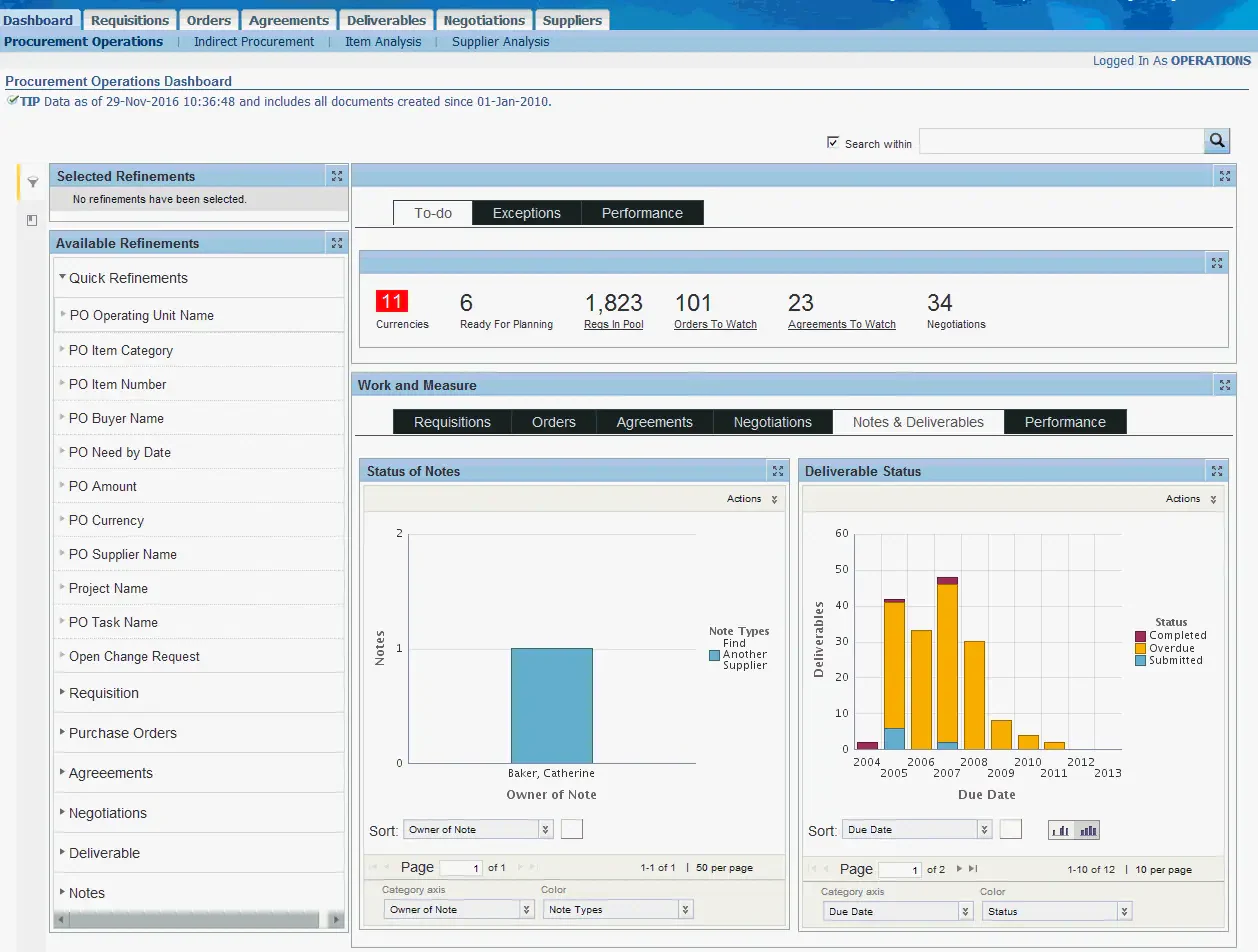
Task: Click the Search within text field
Action: (1061, 141)
